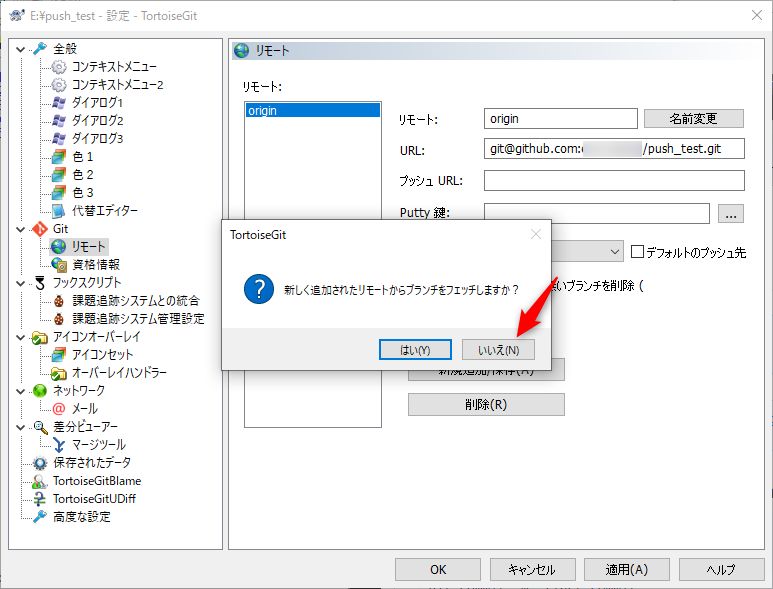Toggle the デフォルトのプッシュ先 checkbox

click(x=637, y=252)
